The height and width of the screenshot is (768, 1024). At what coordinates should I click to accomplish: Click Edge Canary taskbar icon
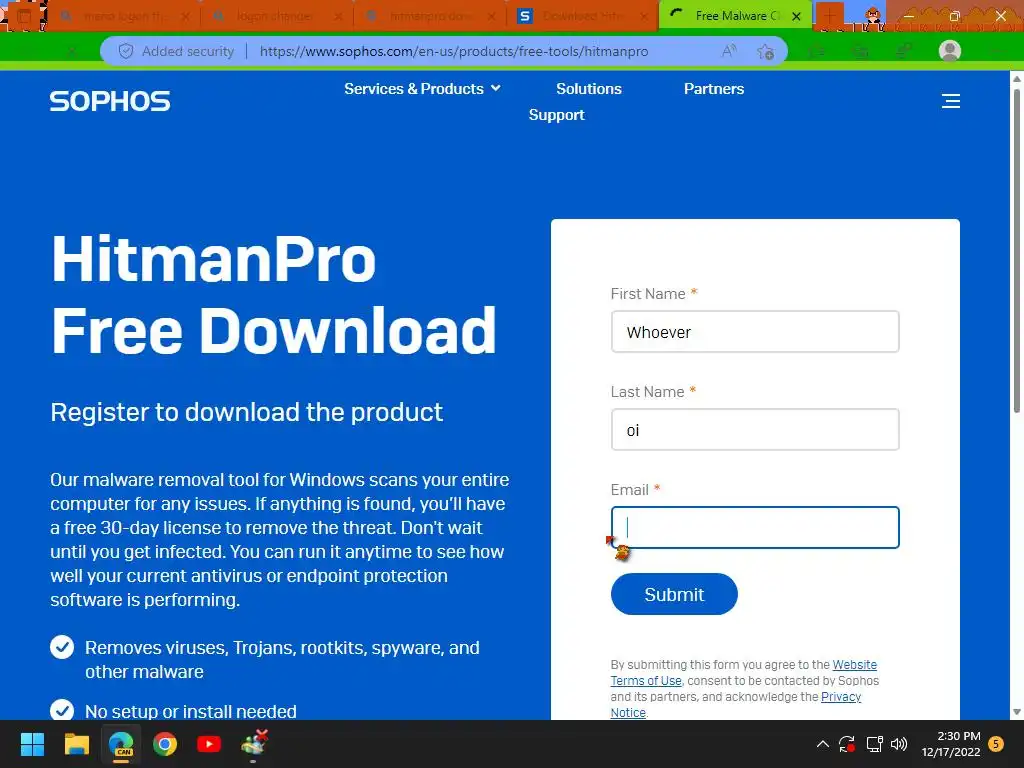point(121,744)
